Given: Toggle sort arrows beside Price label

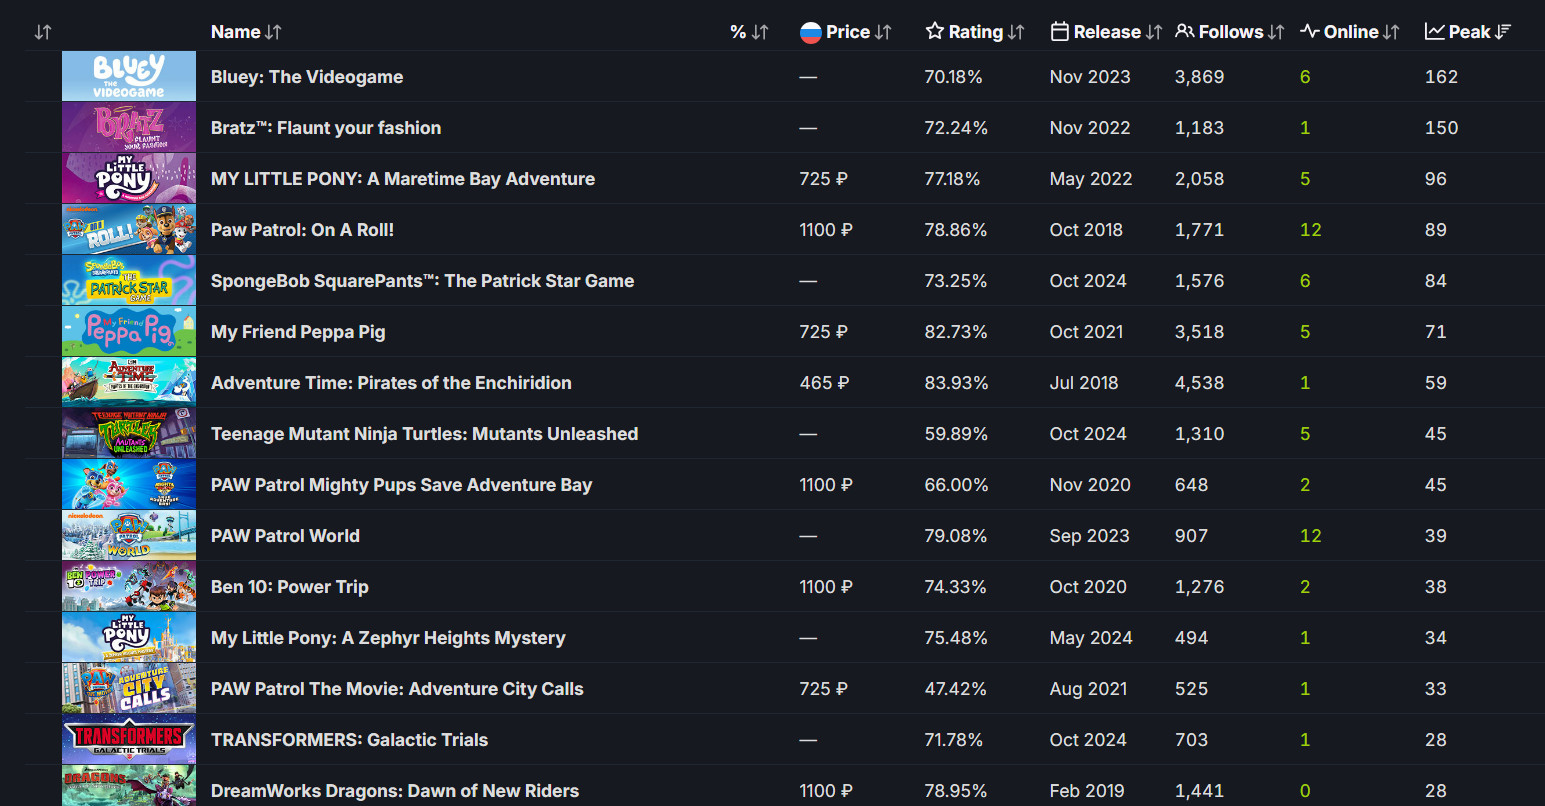Looking at the screenshot, I should click(883, 32).
